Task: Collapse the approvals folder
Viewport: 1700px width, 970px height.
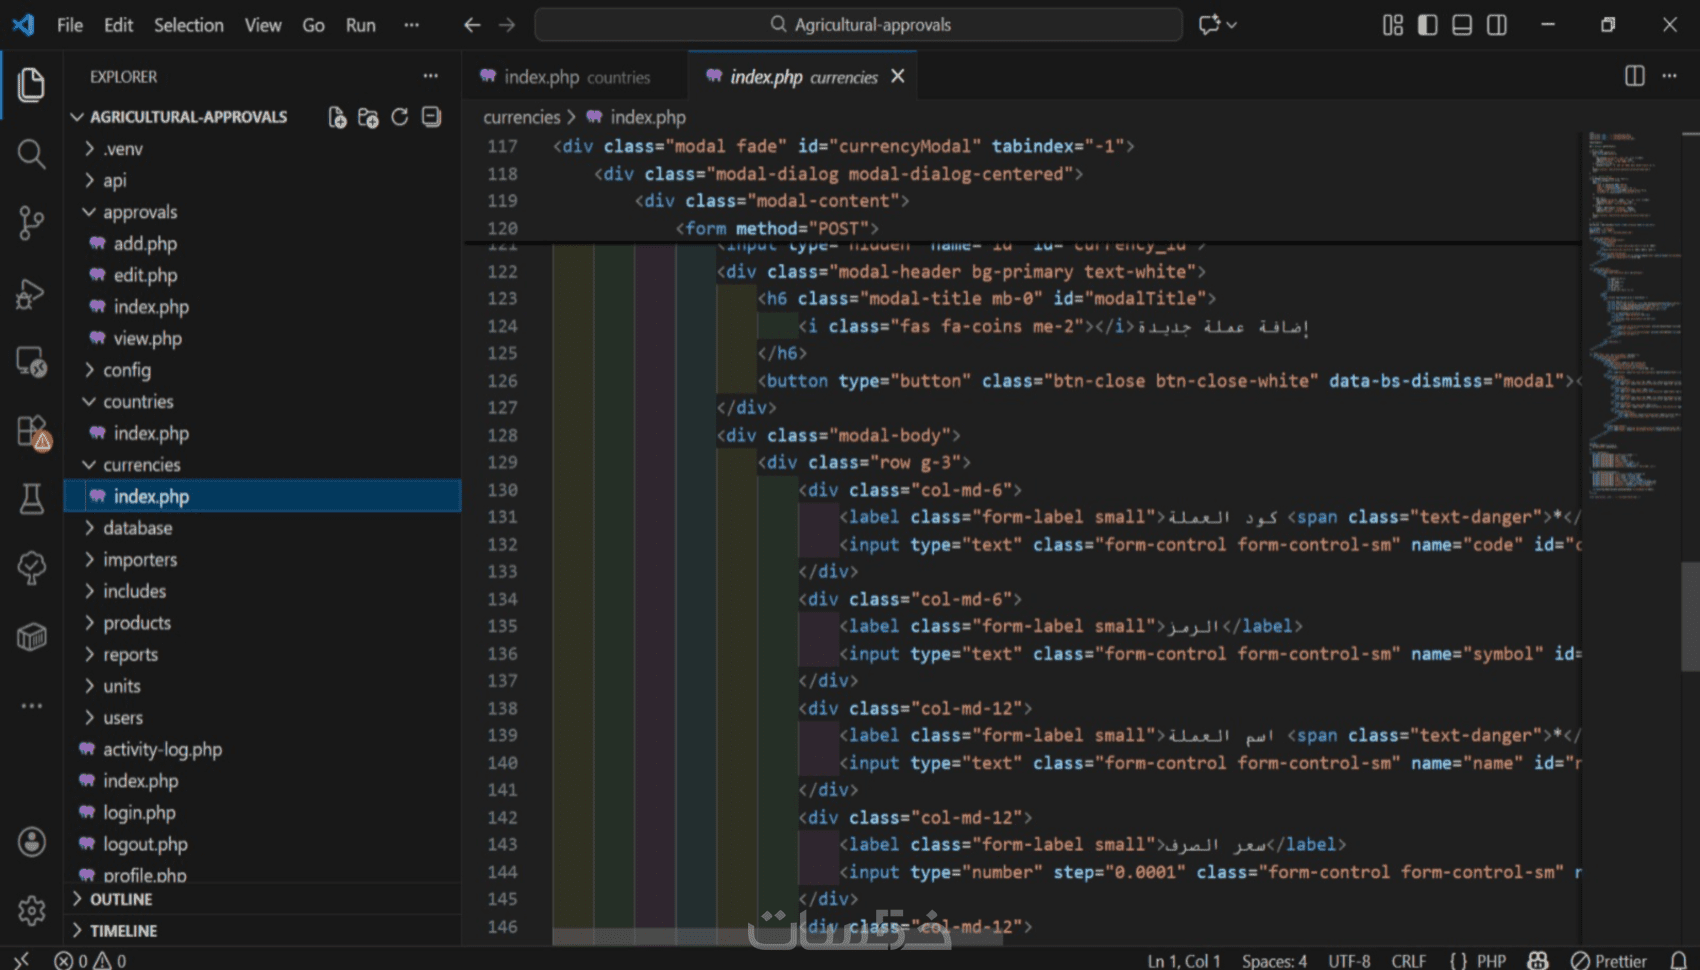Action: [139, 212]
